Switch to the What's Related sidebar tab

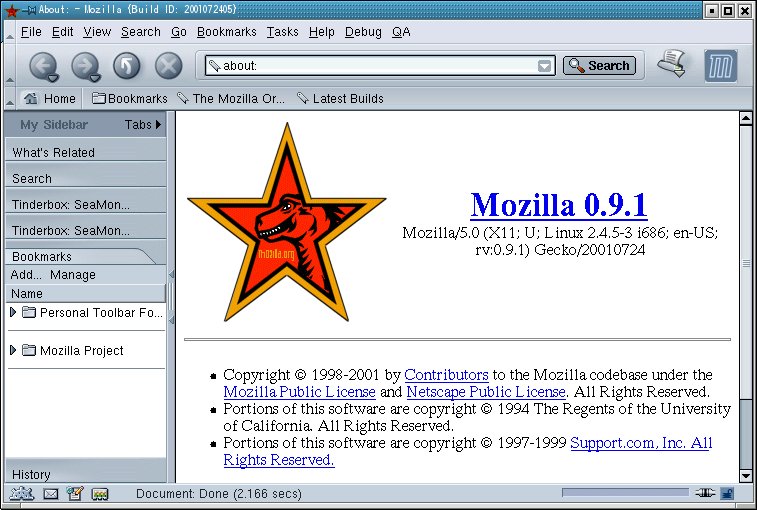pos(85,152)
